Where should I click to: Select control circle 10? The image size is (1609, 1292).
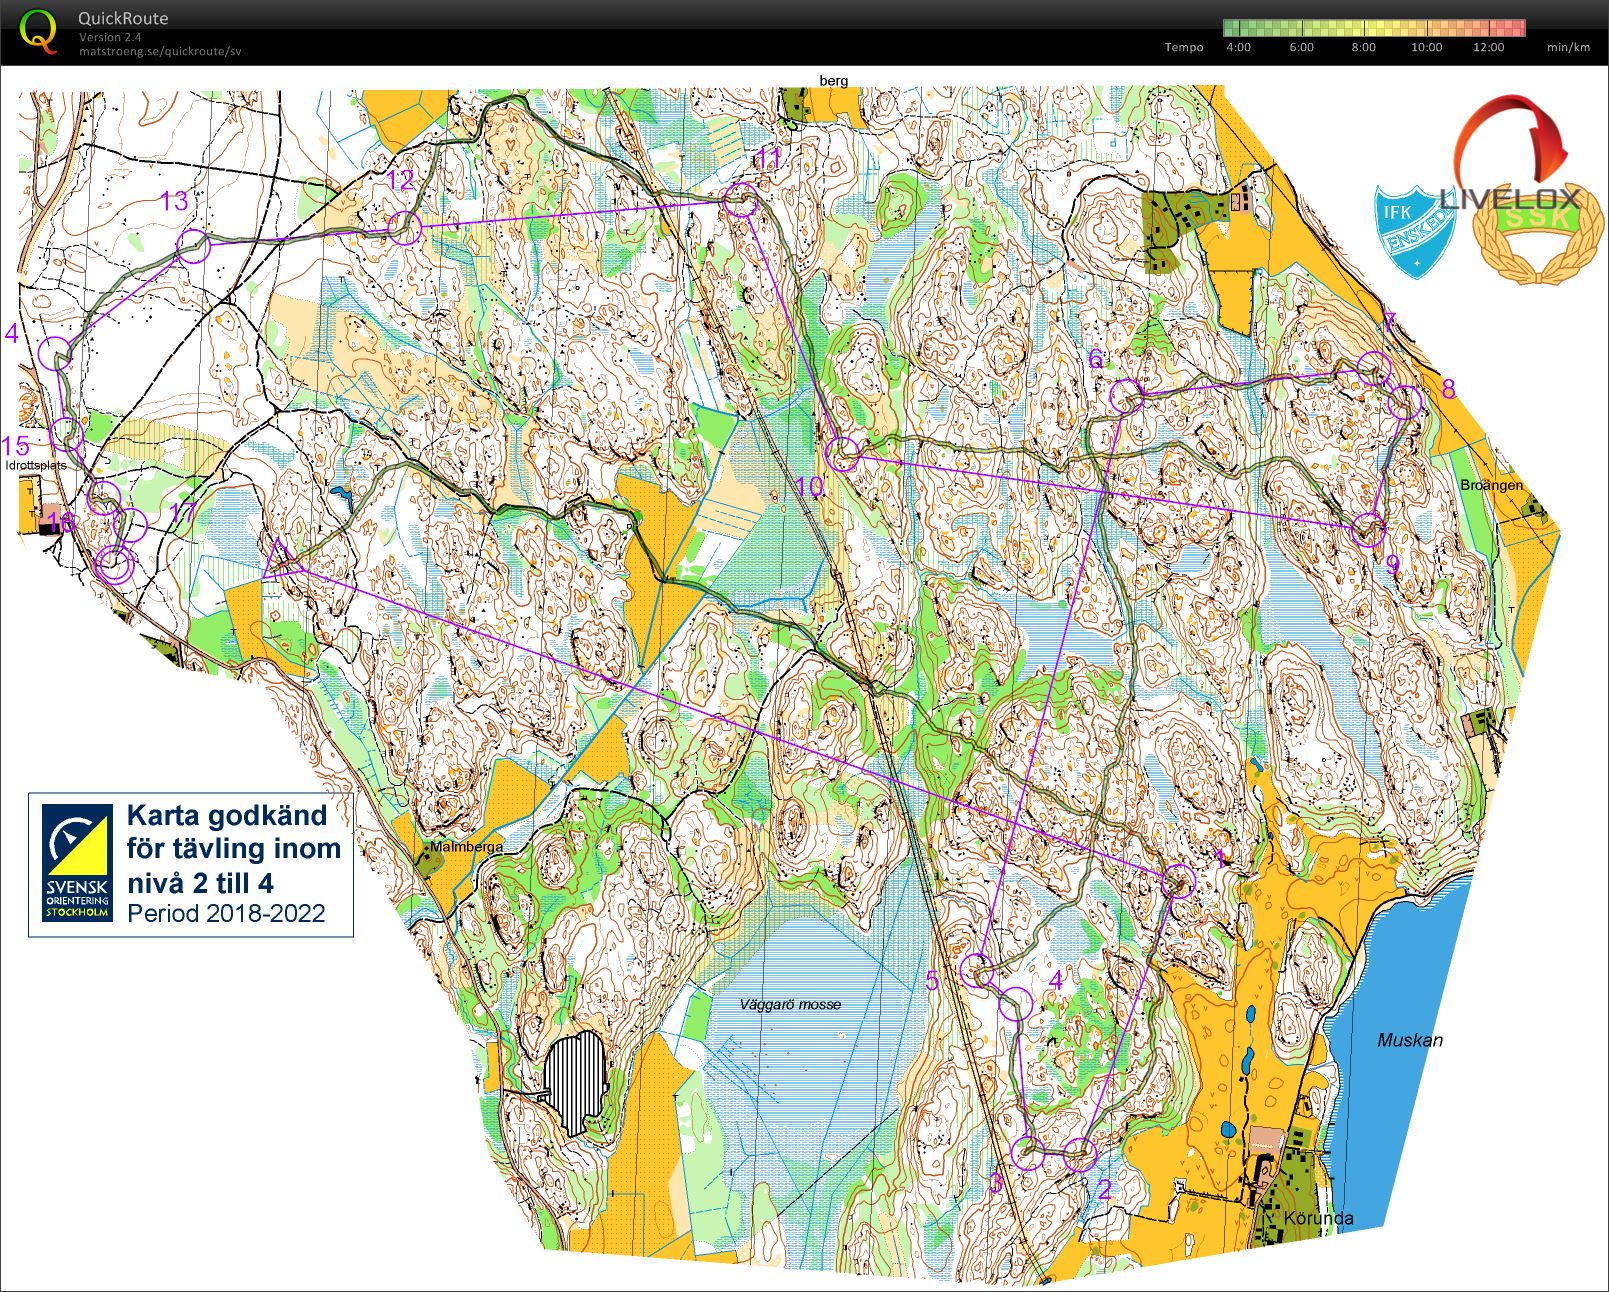pos(844,453)
